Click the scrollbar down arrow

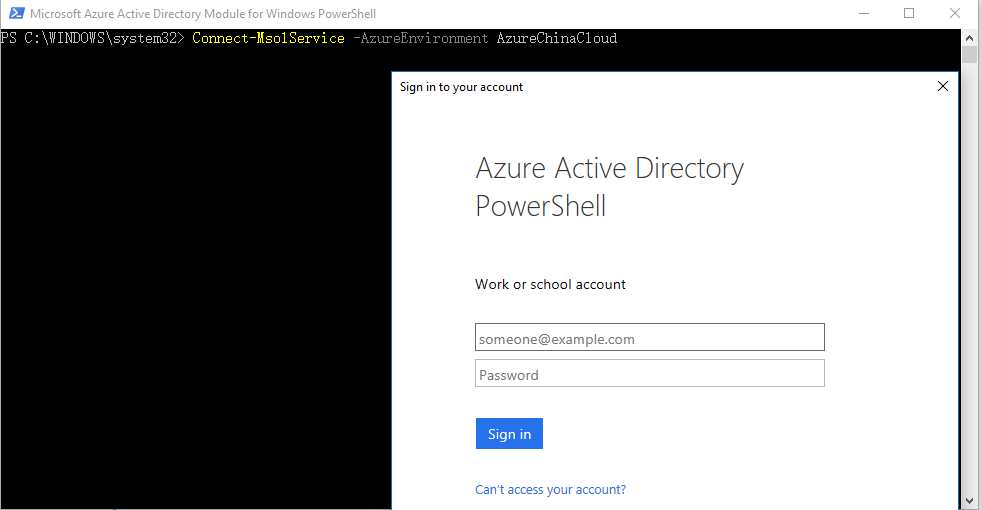pos(969,500)
